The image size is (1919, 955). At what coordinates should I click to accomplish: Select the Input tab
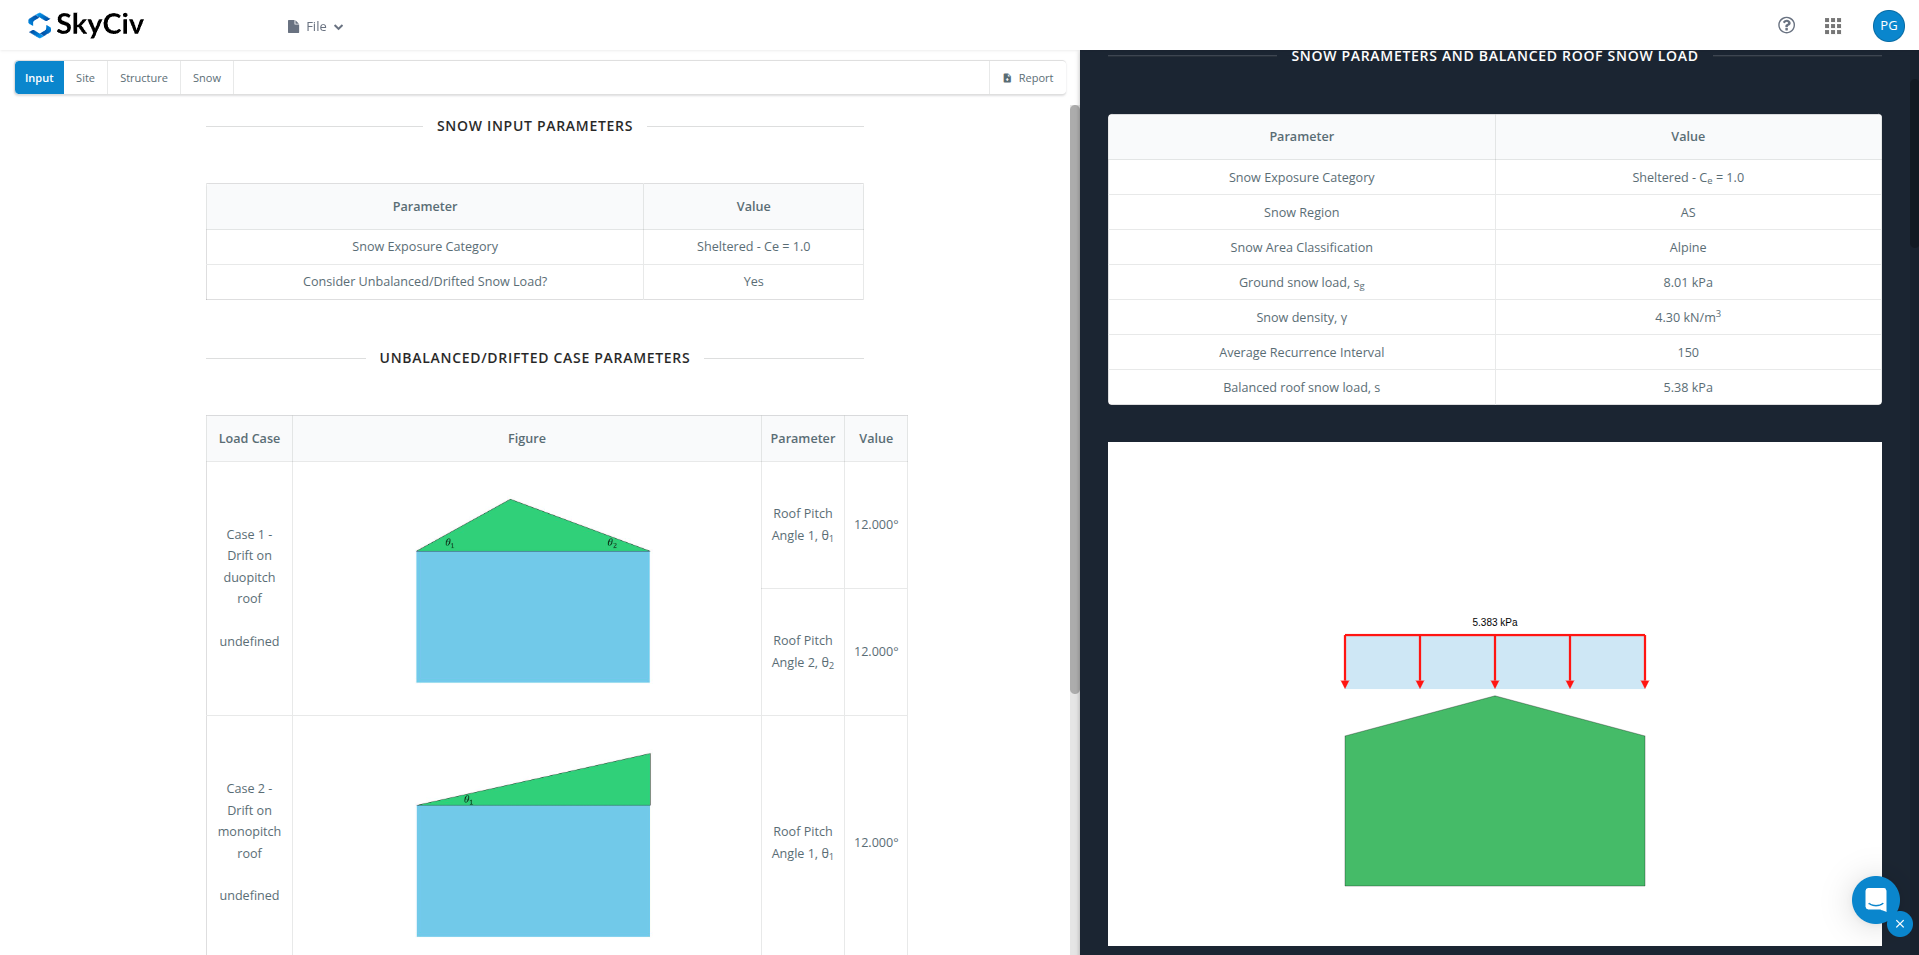tap(39, 78)
